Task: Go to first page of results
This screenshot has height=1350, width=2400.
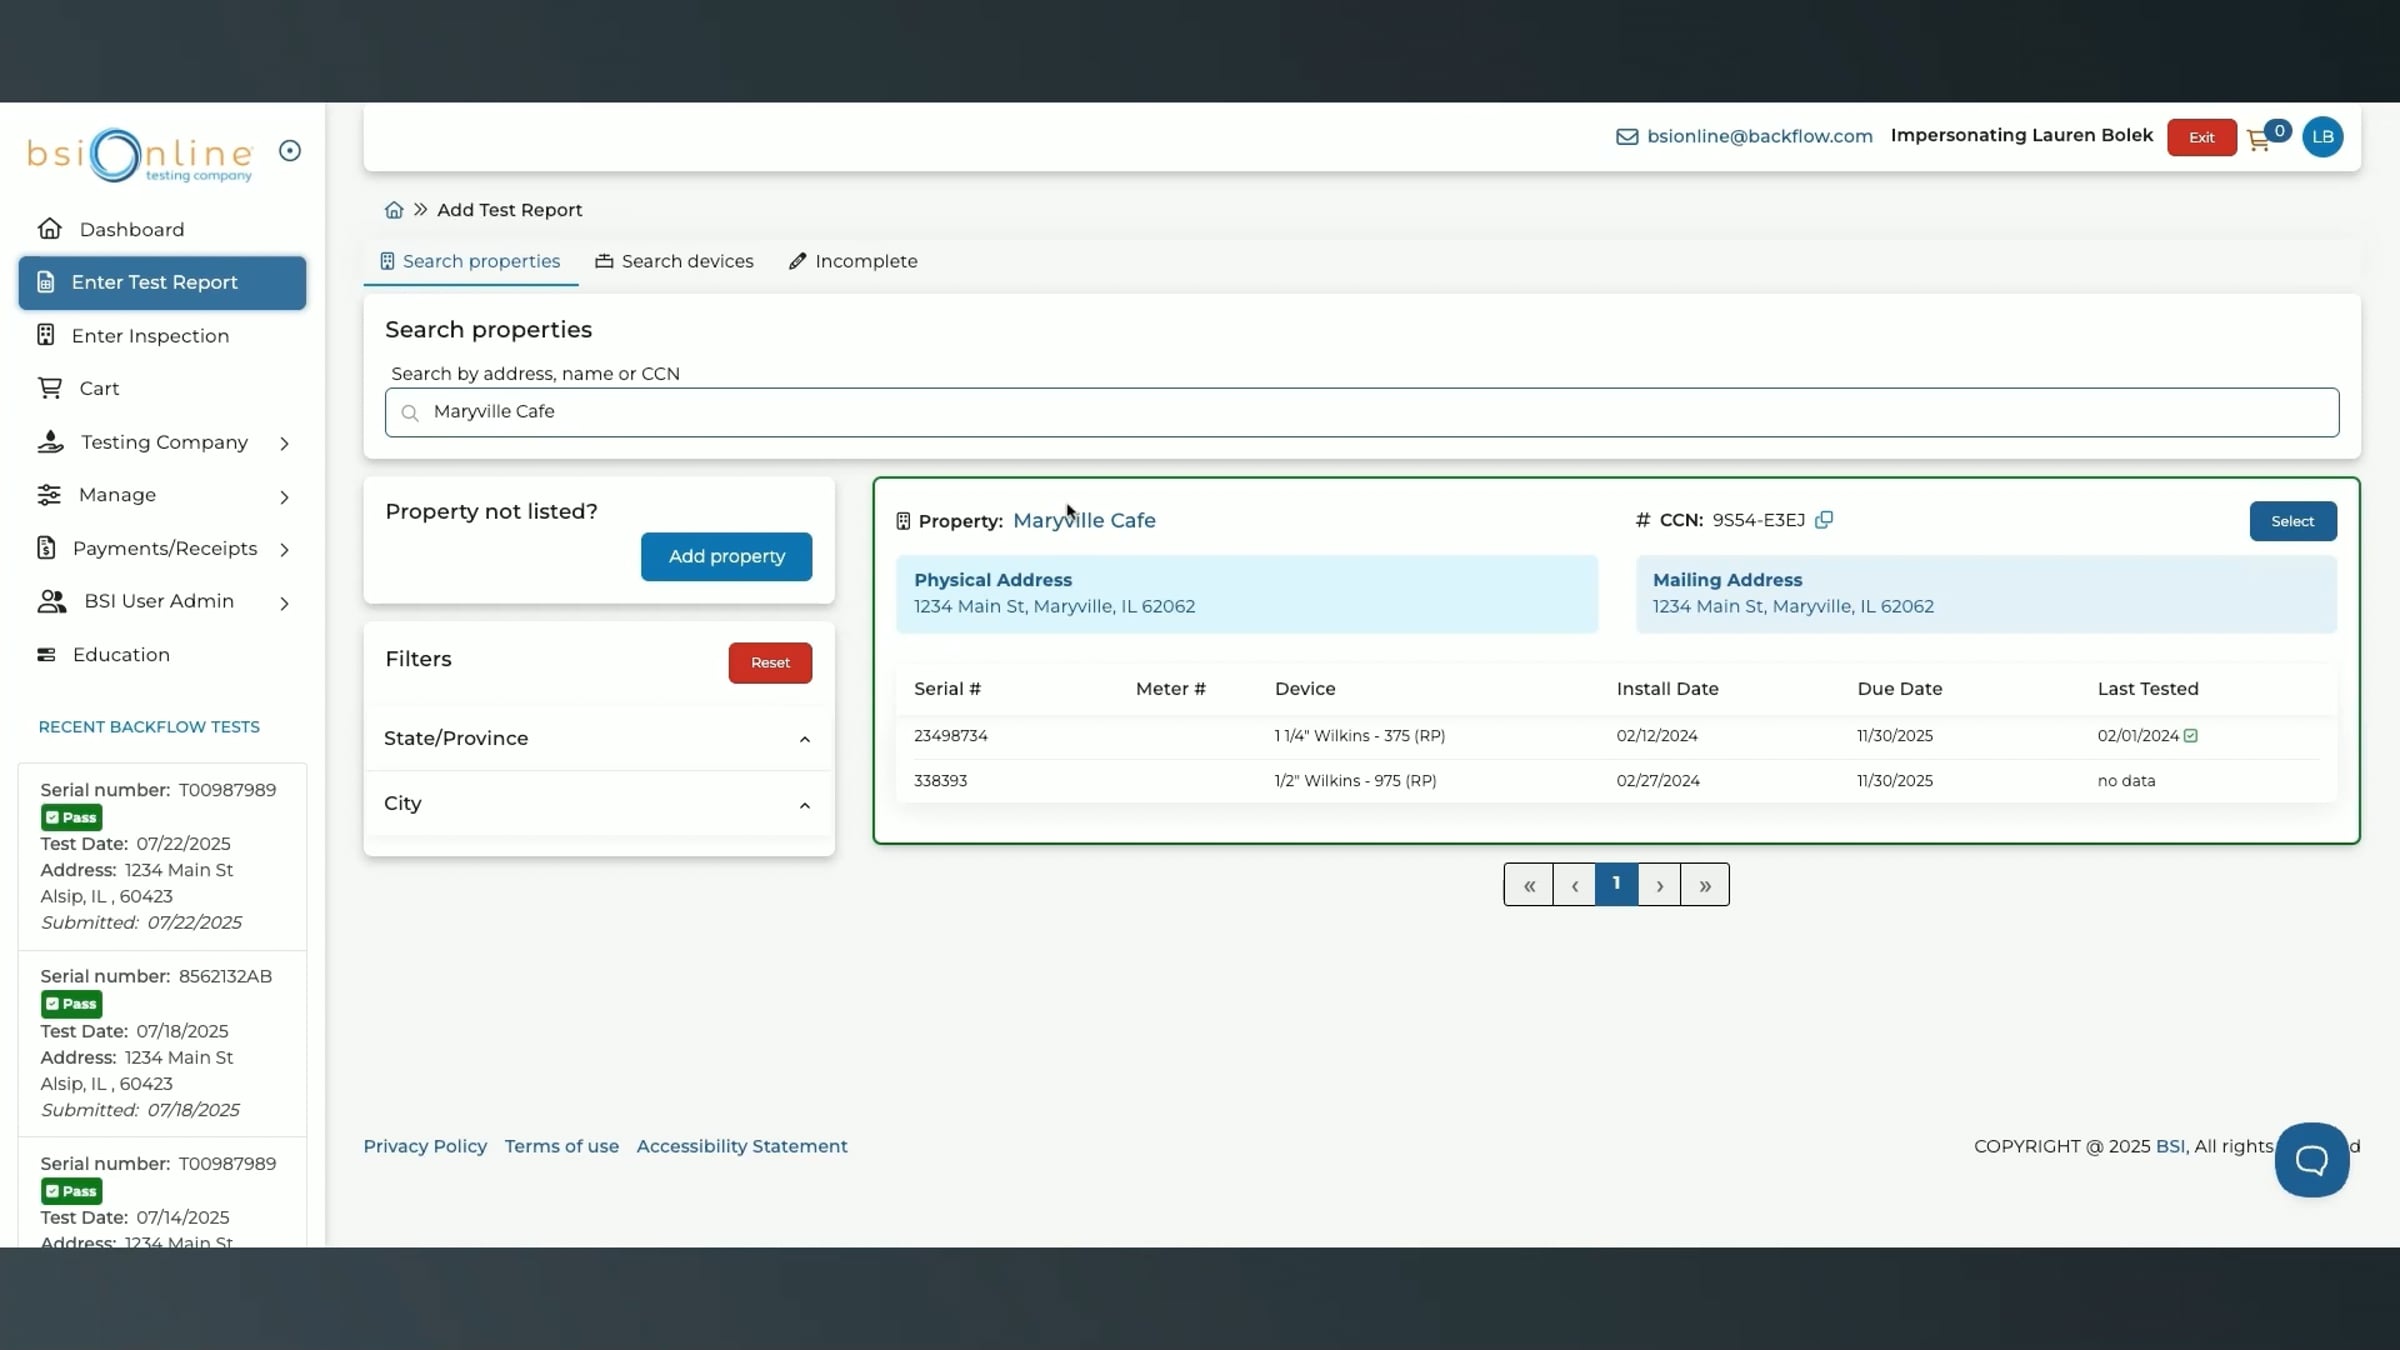Action: [x=1528, y=885]
